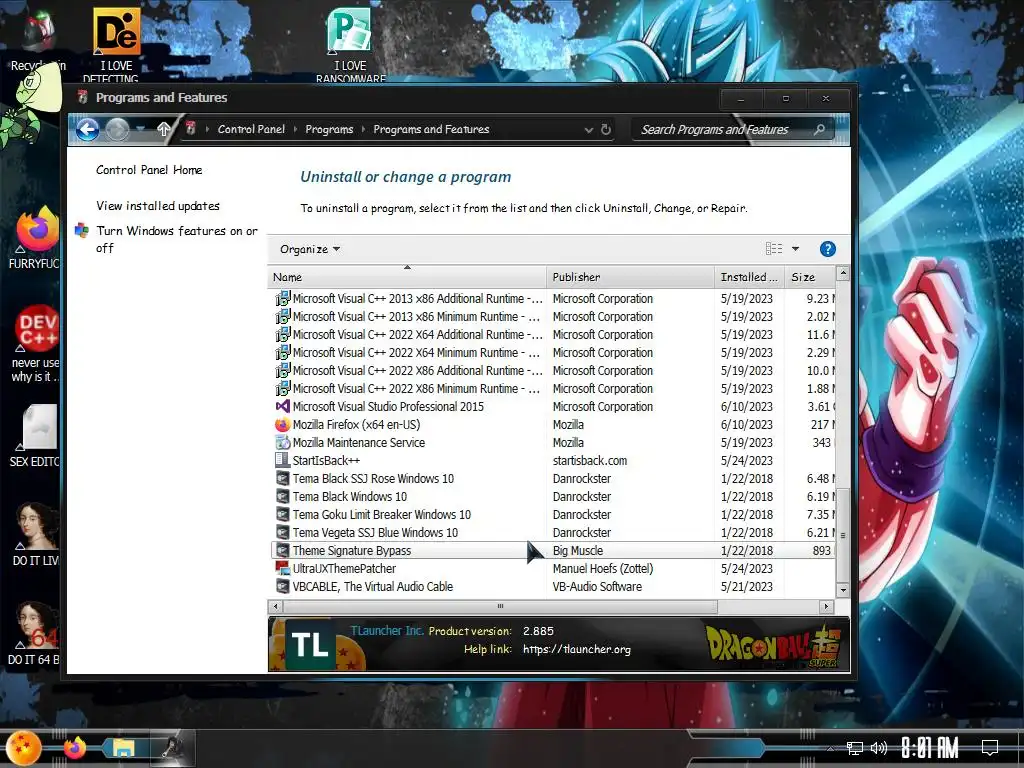Open File Explorer from the taskbar
The image size is (1024, 768).
[123, 748]
